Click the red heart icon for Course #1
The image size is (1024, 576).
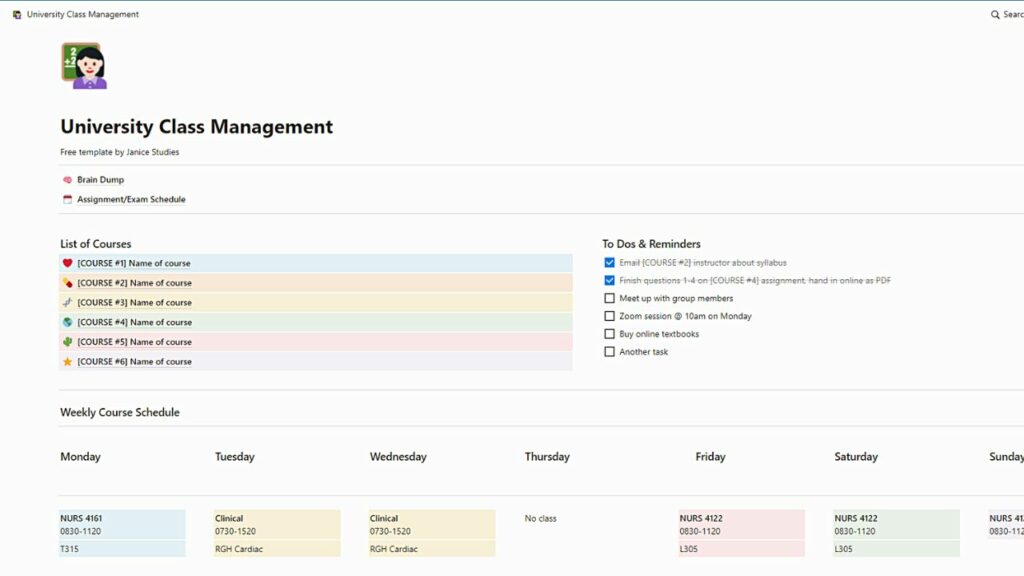[68, 263]
